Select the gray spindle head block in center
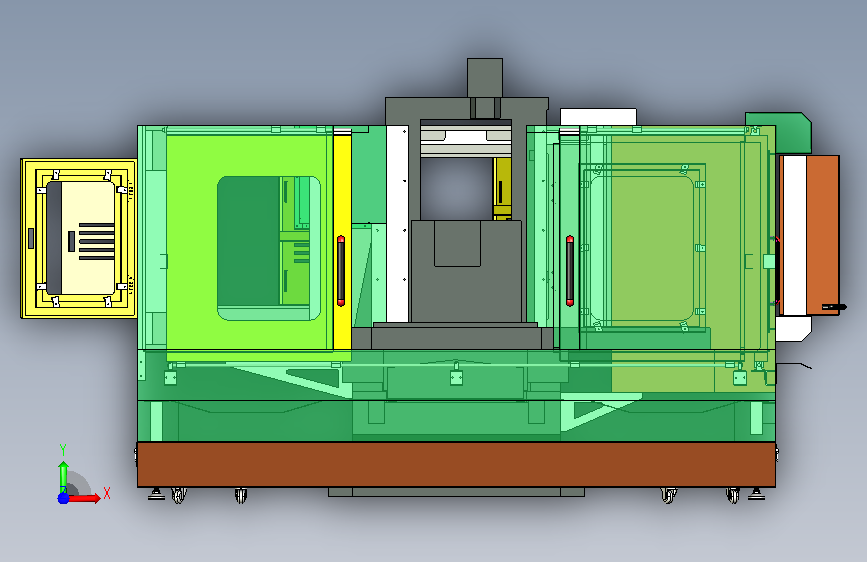Screen dimensions: 867x562 tap(466, 271)
